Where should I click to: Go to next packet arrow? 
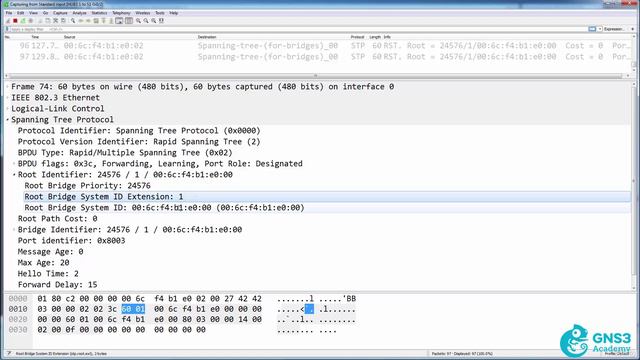point(88,20)
